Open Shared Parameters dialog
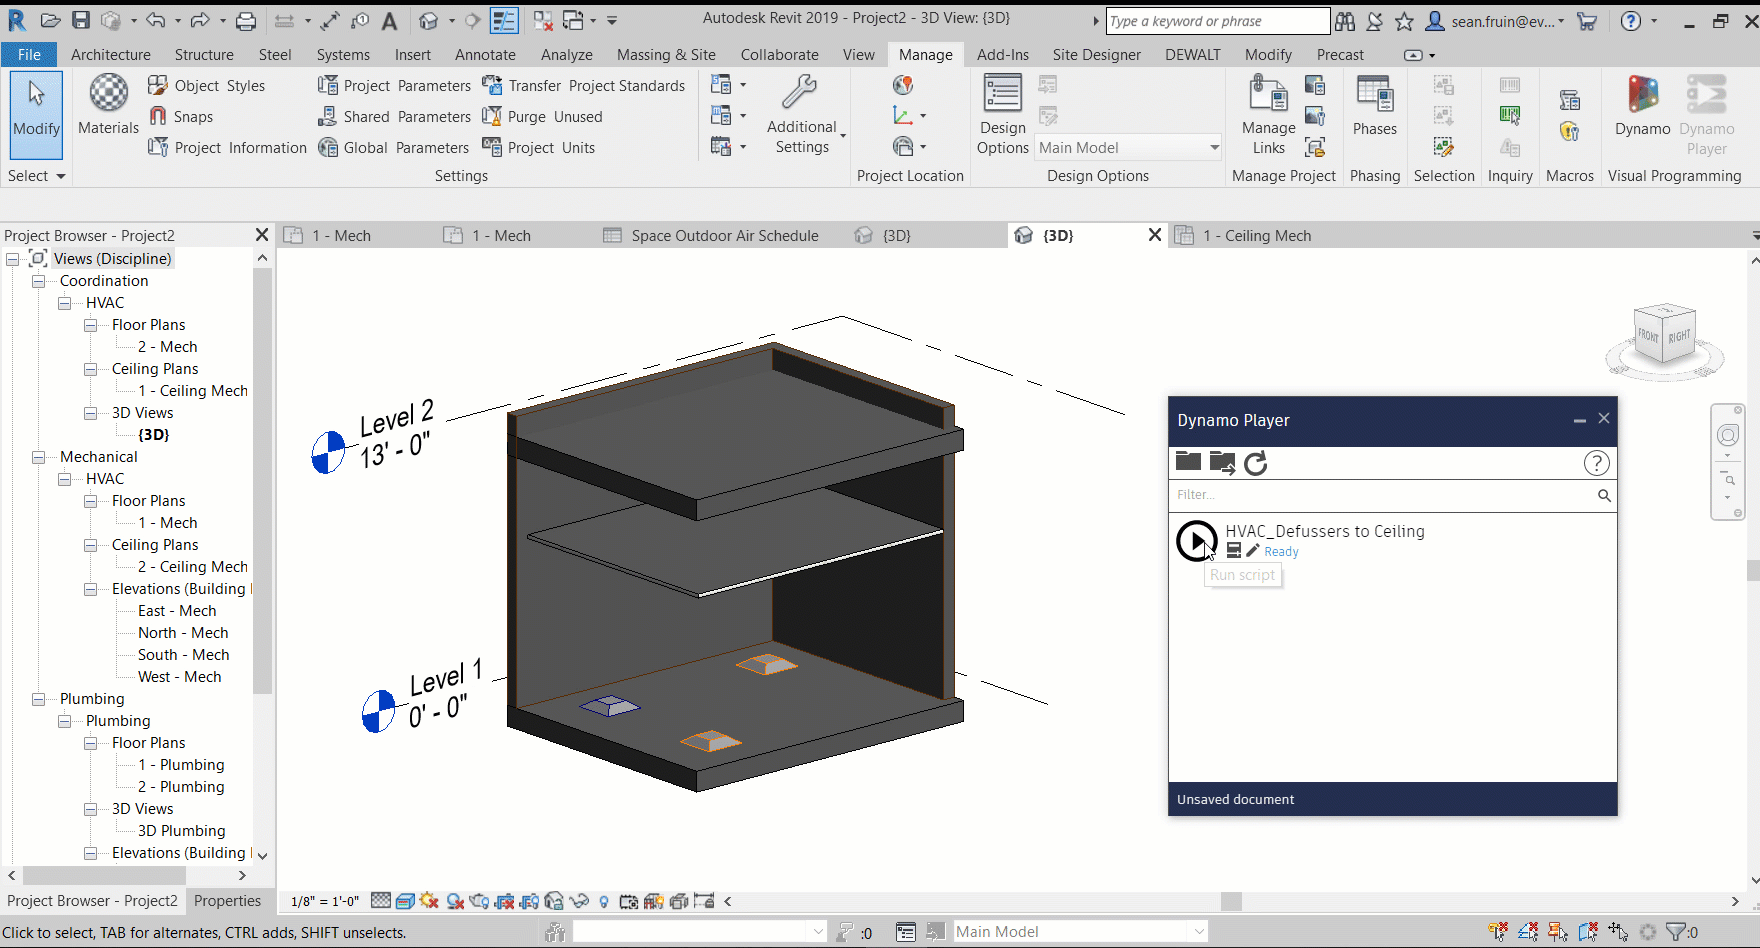Image resolution: width=1760 pixels, height=948 pixels. click(394, 116)
